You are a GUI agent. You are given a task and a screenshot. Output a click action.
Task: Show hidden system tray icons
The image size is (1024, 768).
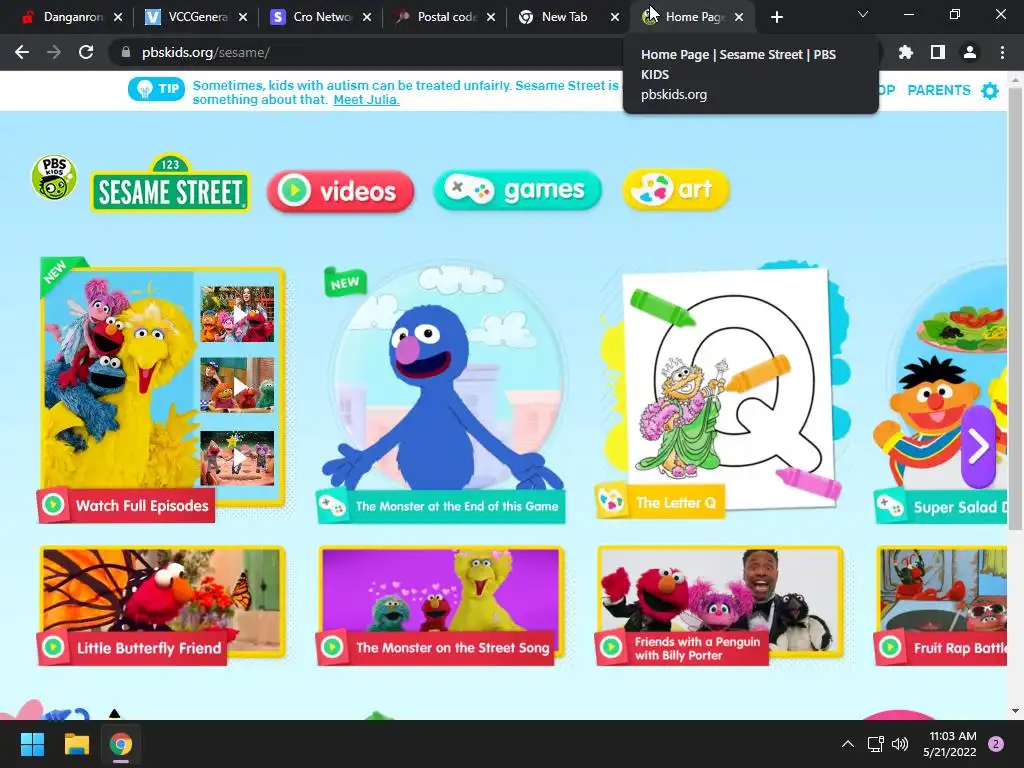point(848,744)
